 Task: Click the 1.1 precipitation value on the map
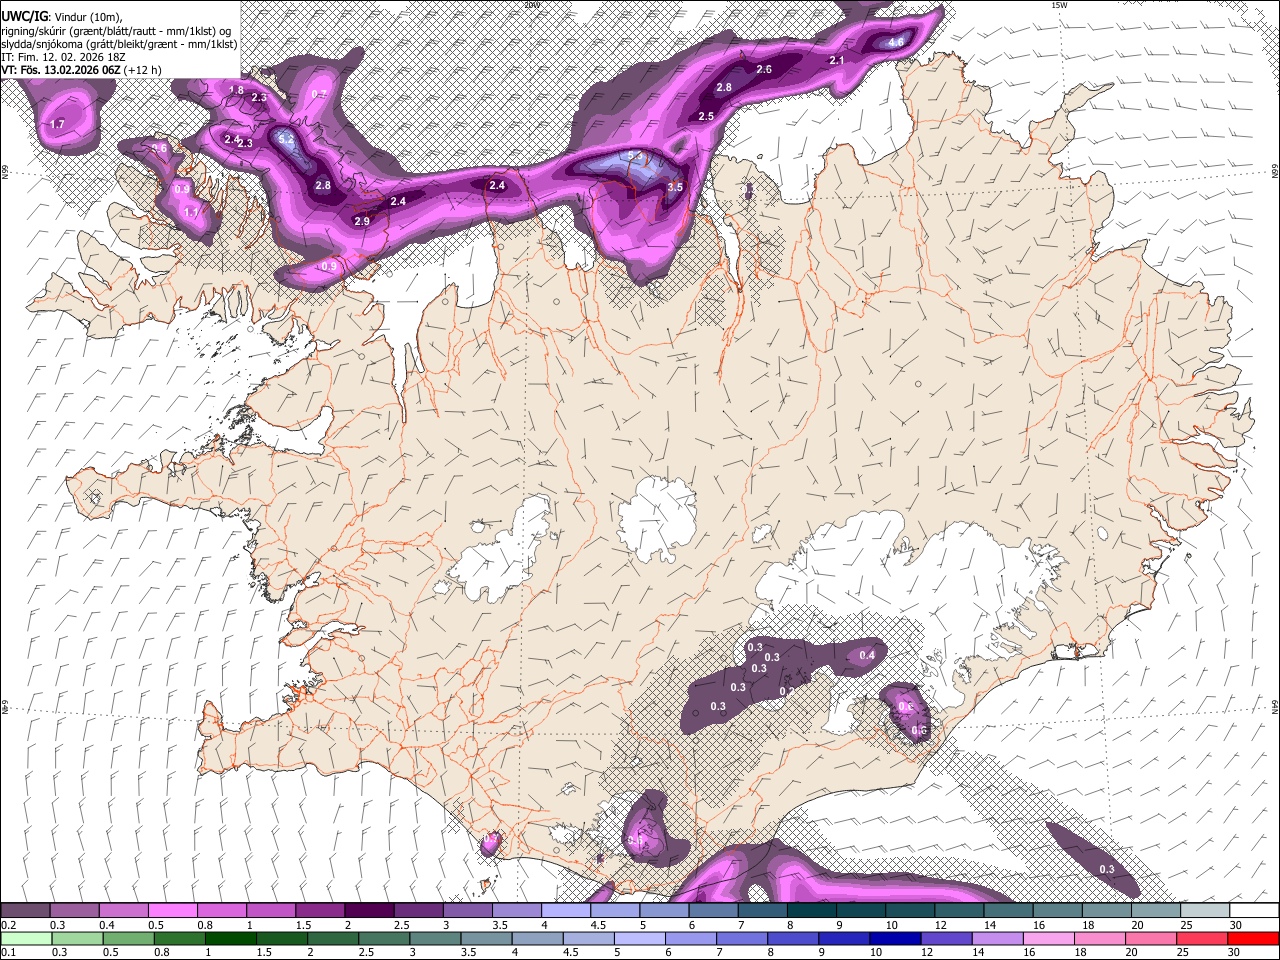tap(191, 212)
